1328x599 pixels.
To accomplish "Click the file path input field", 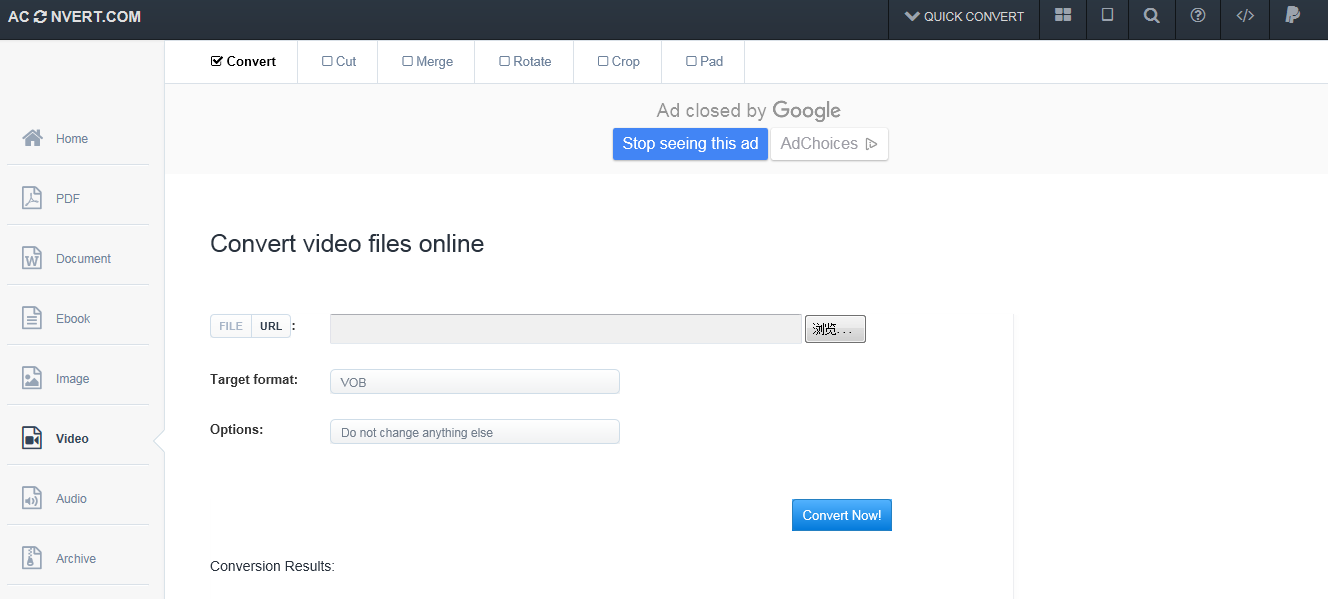I will coord(566,329).
